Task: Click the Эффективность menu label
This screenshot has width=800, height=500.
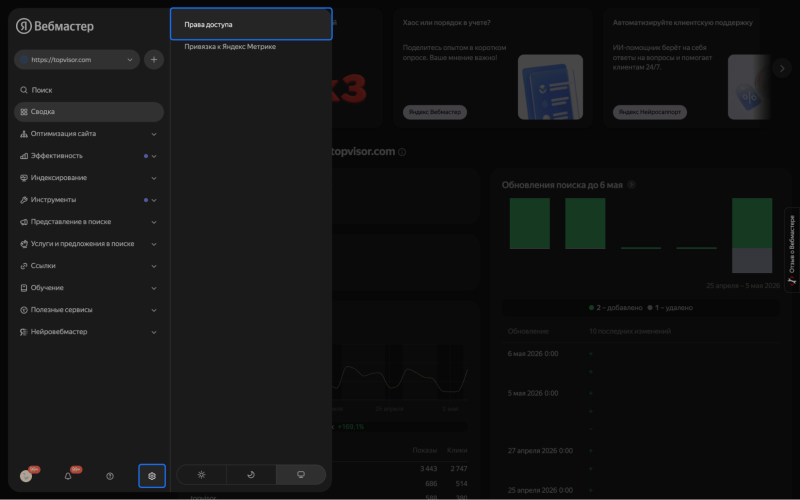Action: (57, 156)
